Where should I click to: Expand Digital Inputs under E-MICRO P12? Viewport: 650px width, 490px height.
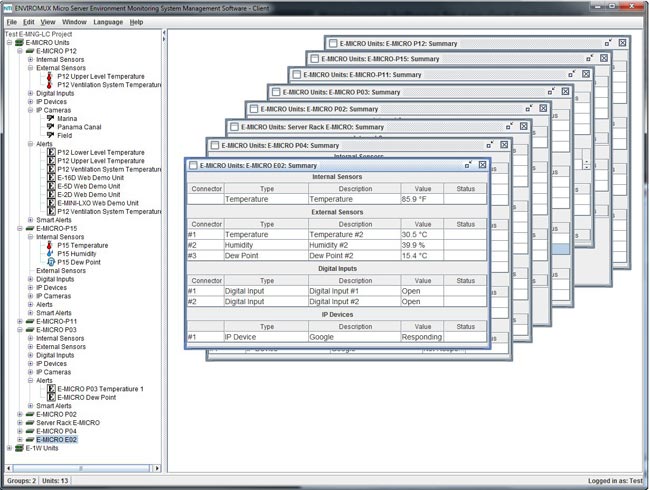(30, 93)
